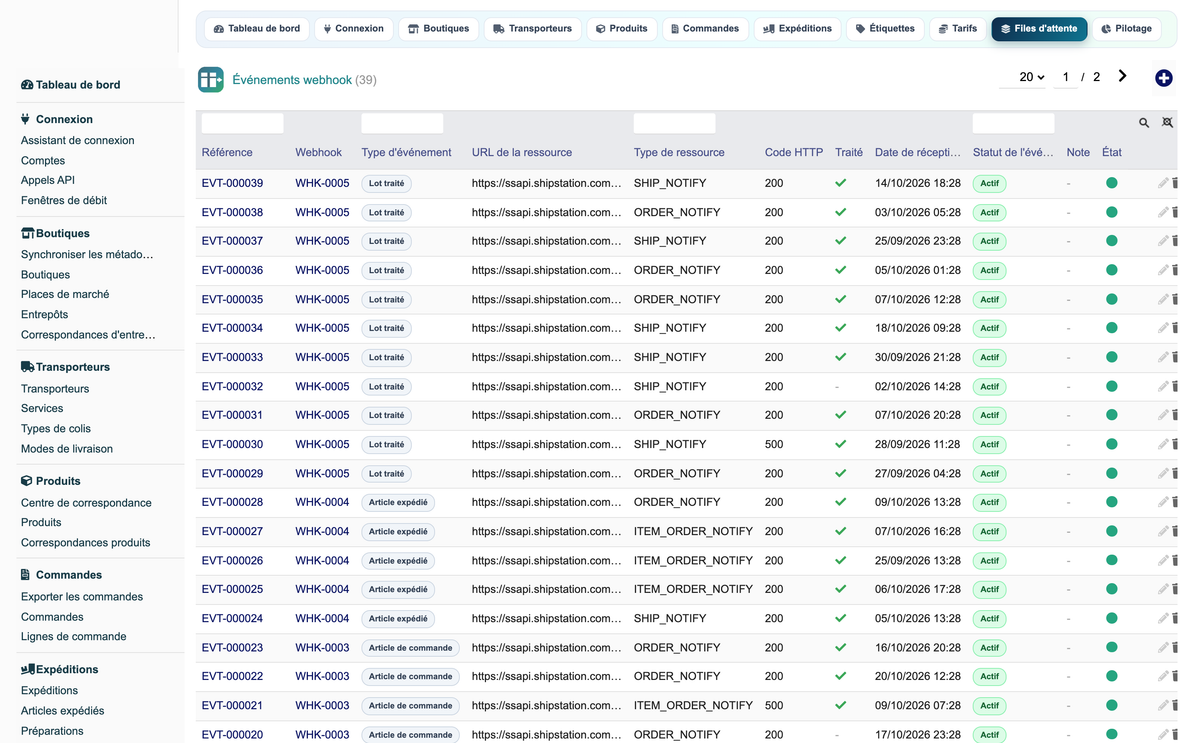Click Actif status badge in EVT-000033 row
1200x743 pixels.
tap(989, 357)
